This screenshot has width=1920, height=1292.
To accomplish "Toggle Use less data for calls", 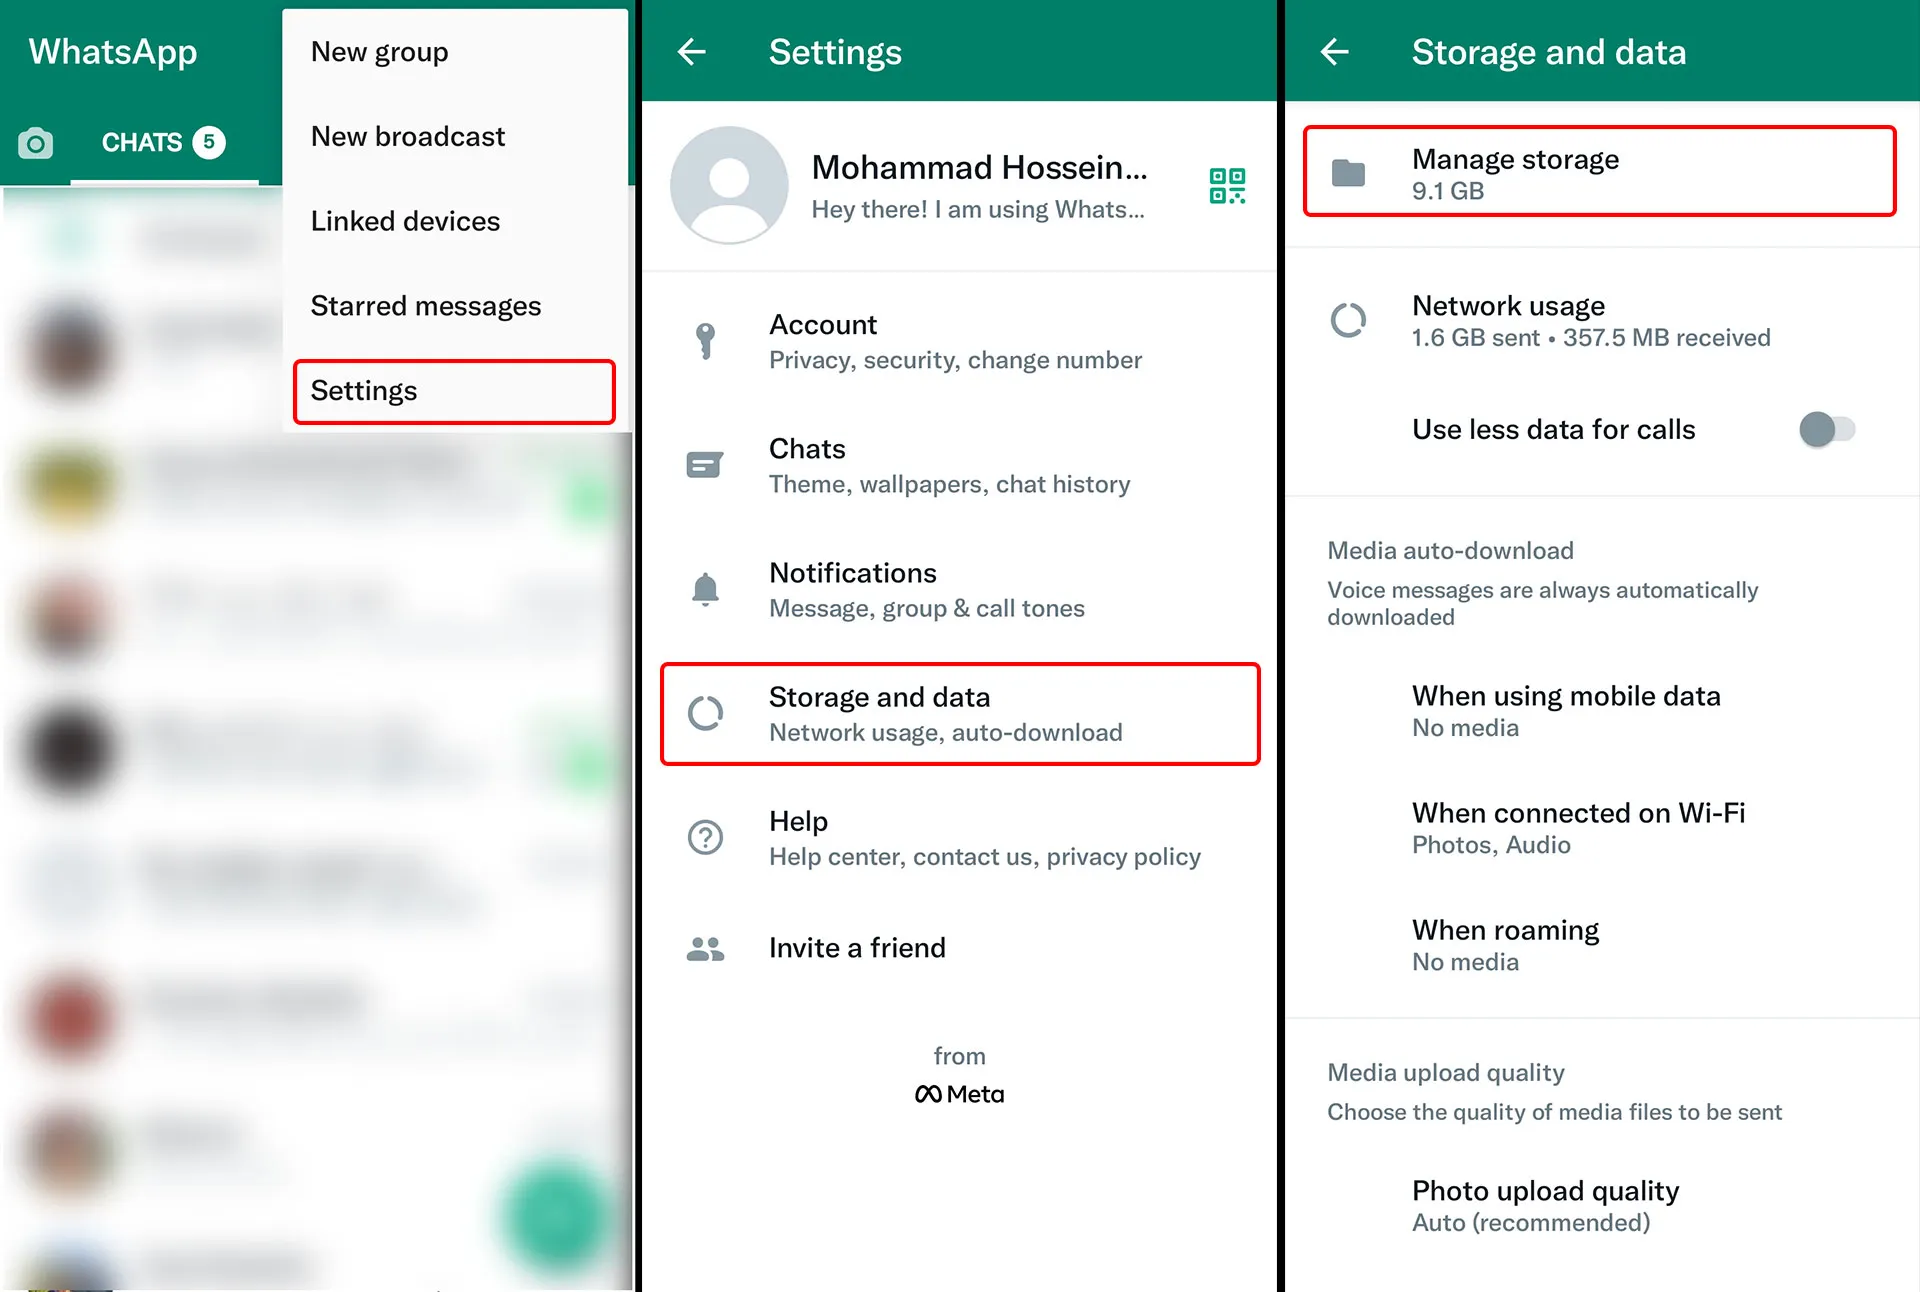I will (1826, 430).
